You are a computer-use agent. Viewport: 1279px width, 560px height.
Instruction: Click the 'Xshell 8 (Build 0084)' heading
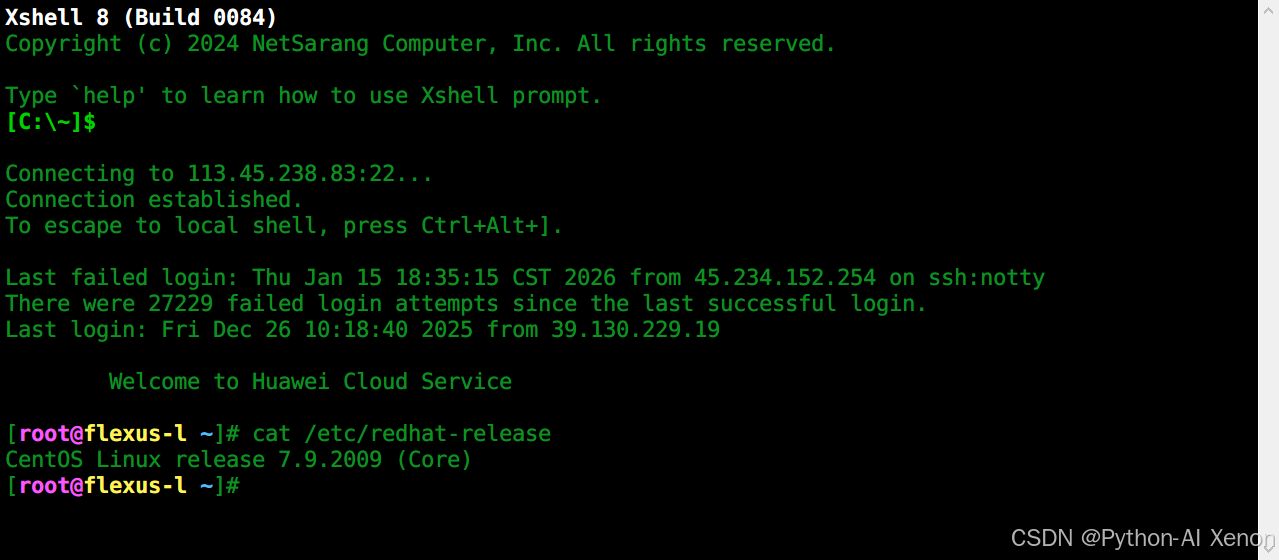(x=141, y=17)
